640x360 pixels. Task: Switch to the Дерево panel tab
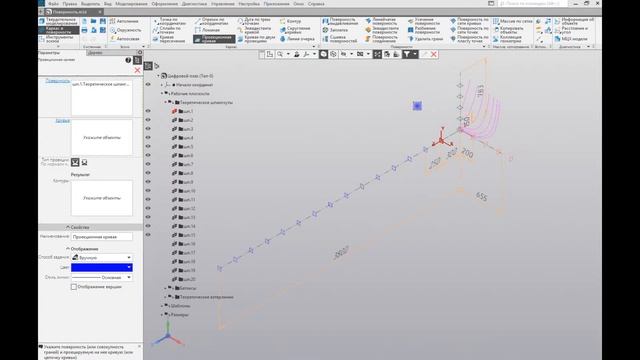pyautogui.click(x=95, y=53)
